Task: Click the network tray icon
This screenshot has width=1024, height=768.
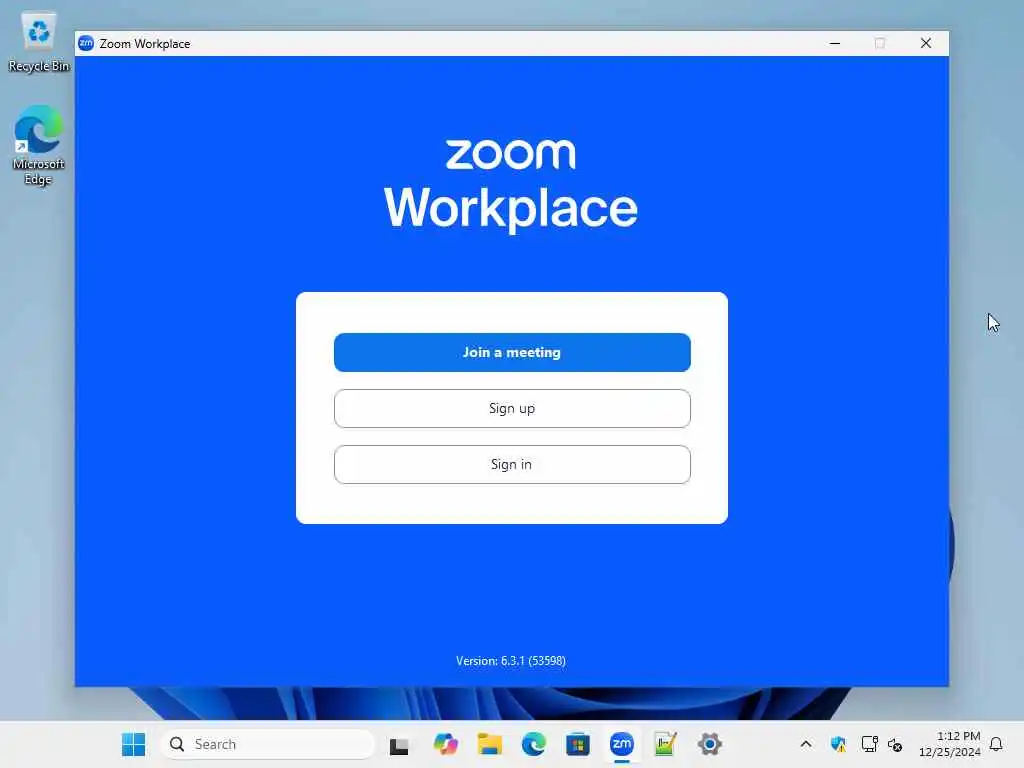Action: tap(869, 744)
